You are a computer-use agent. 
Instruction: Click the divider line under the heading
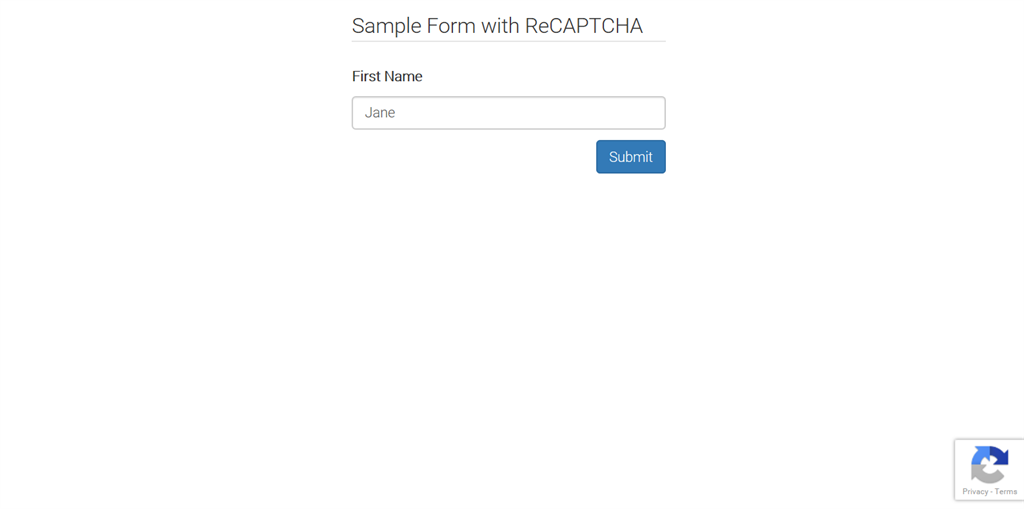pos(508,42)
